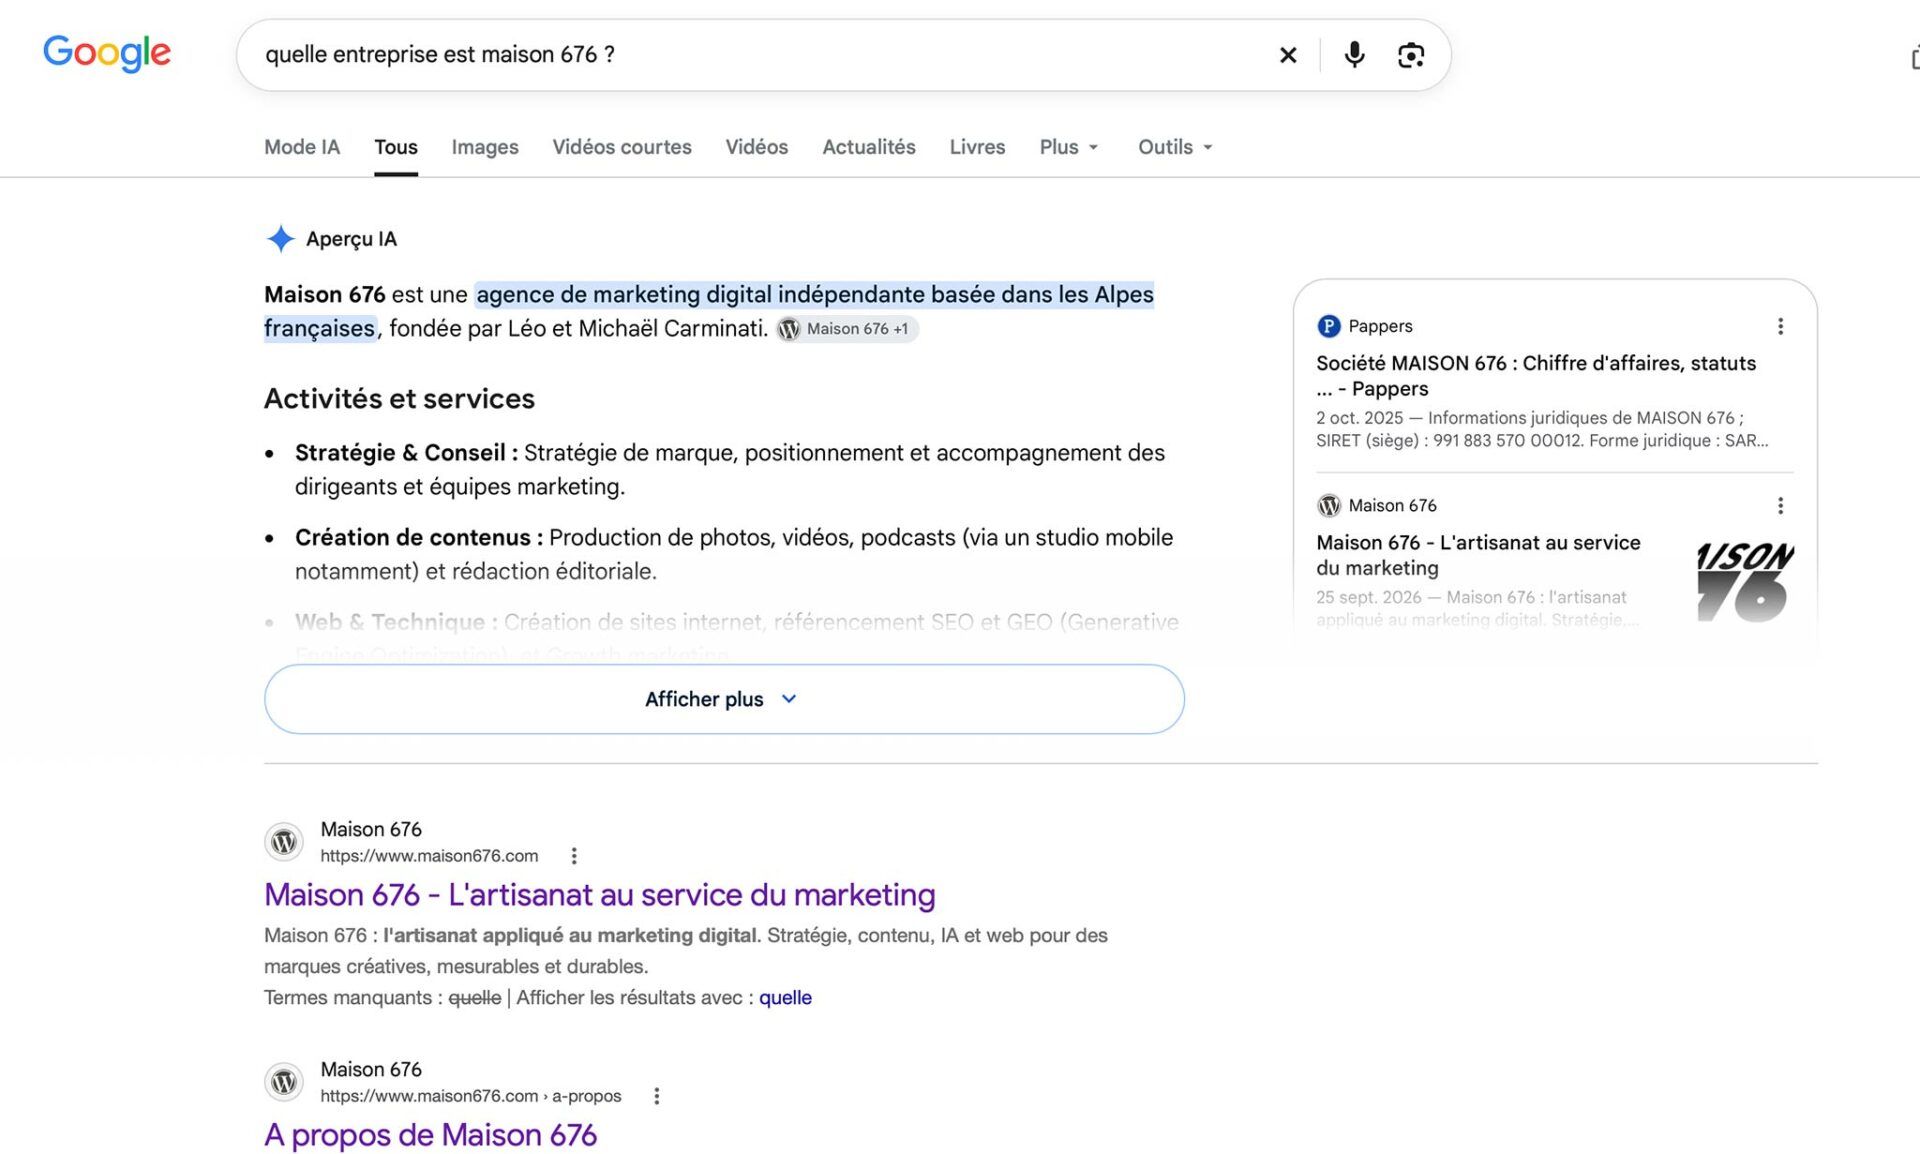Image resolution: width=1920 pixels, height=1154 pixels.
Task: Go to the Vidéos tab
Action: pos(757,147)
